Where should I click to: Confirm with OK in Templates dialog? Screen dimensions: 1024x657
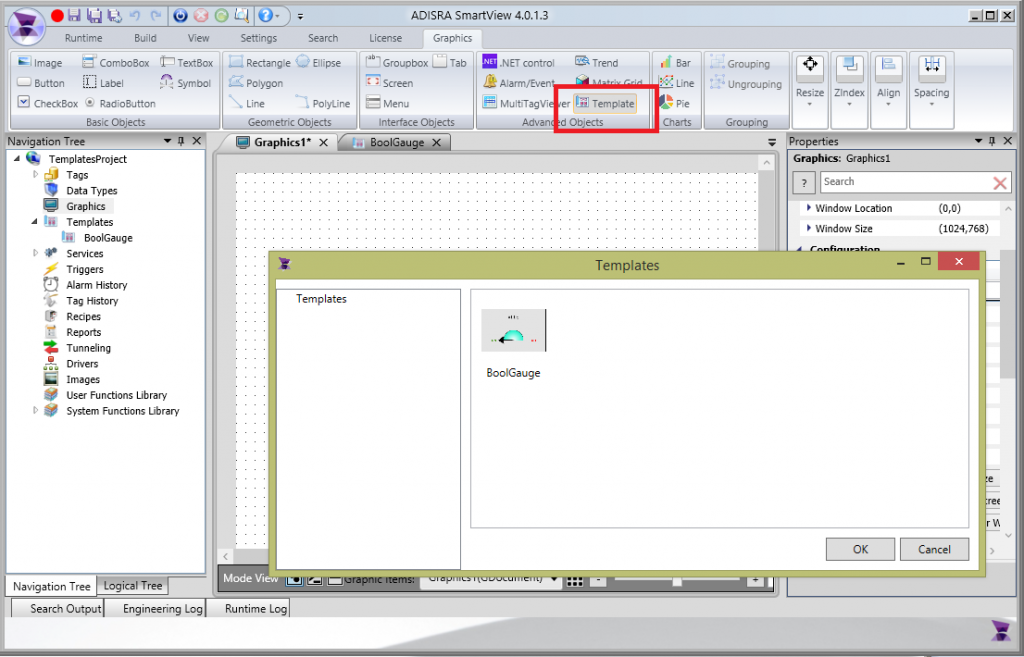[860, 549]
